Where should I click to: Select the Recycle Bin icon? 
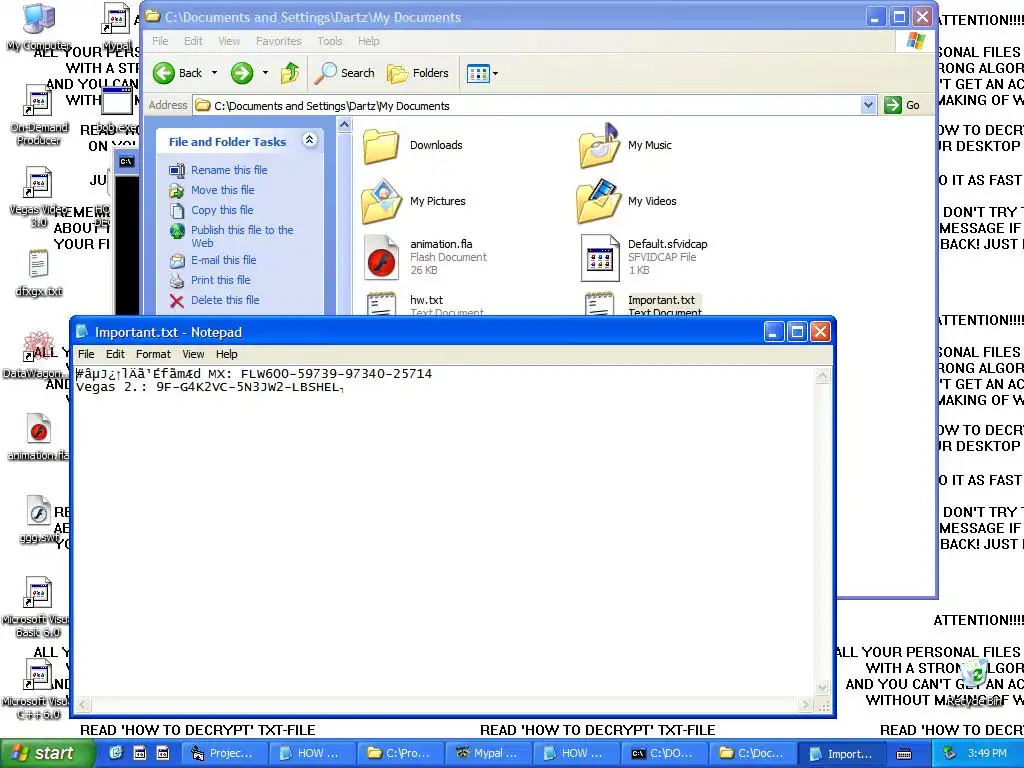[976, 682]
